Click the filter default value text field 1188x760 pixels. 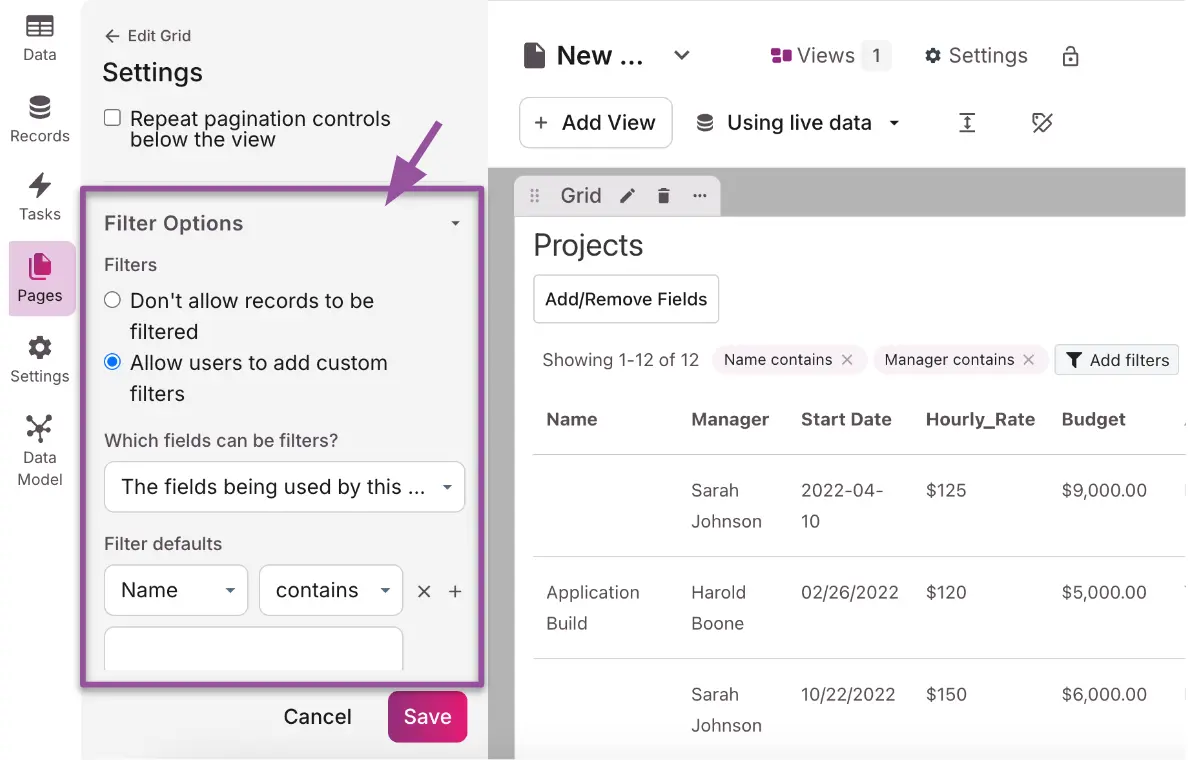point(253,649)
